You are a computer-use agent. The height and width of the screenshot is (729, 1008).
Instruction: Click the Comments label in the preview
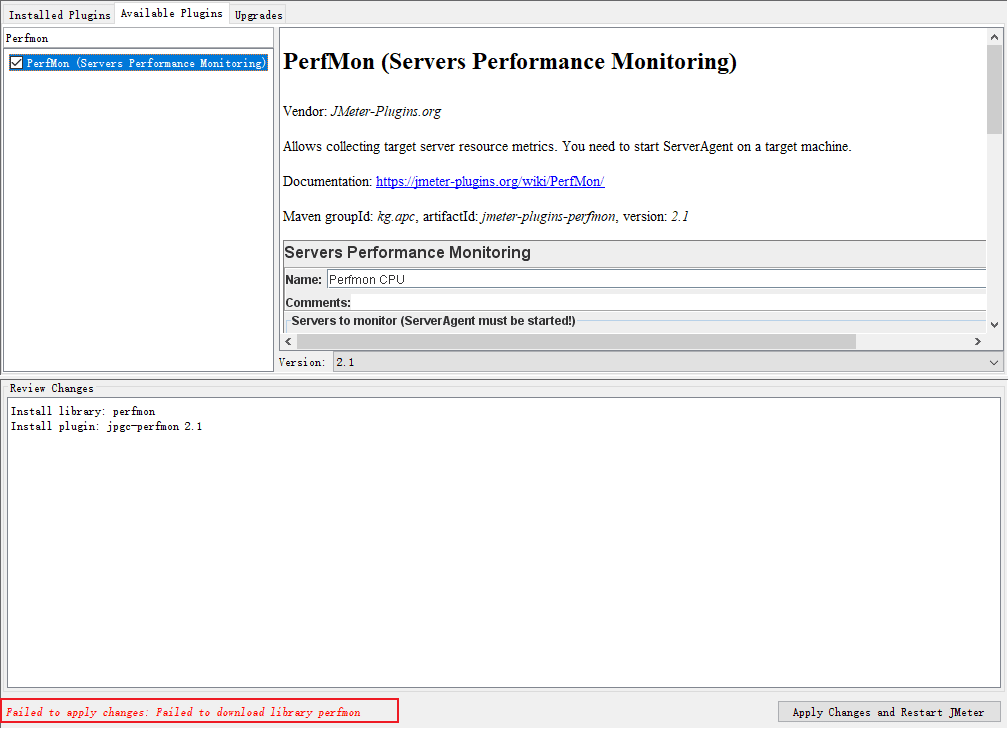click(318, 303)
